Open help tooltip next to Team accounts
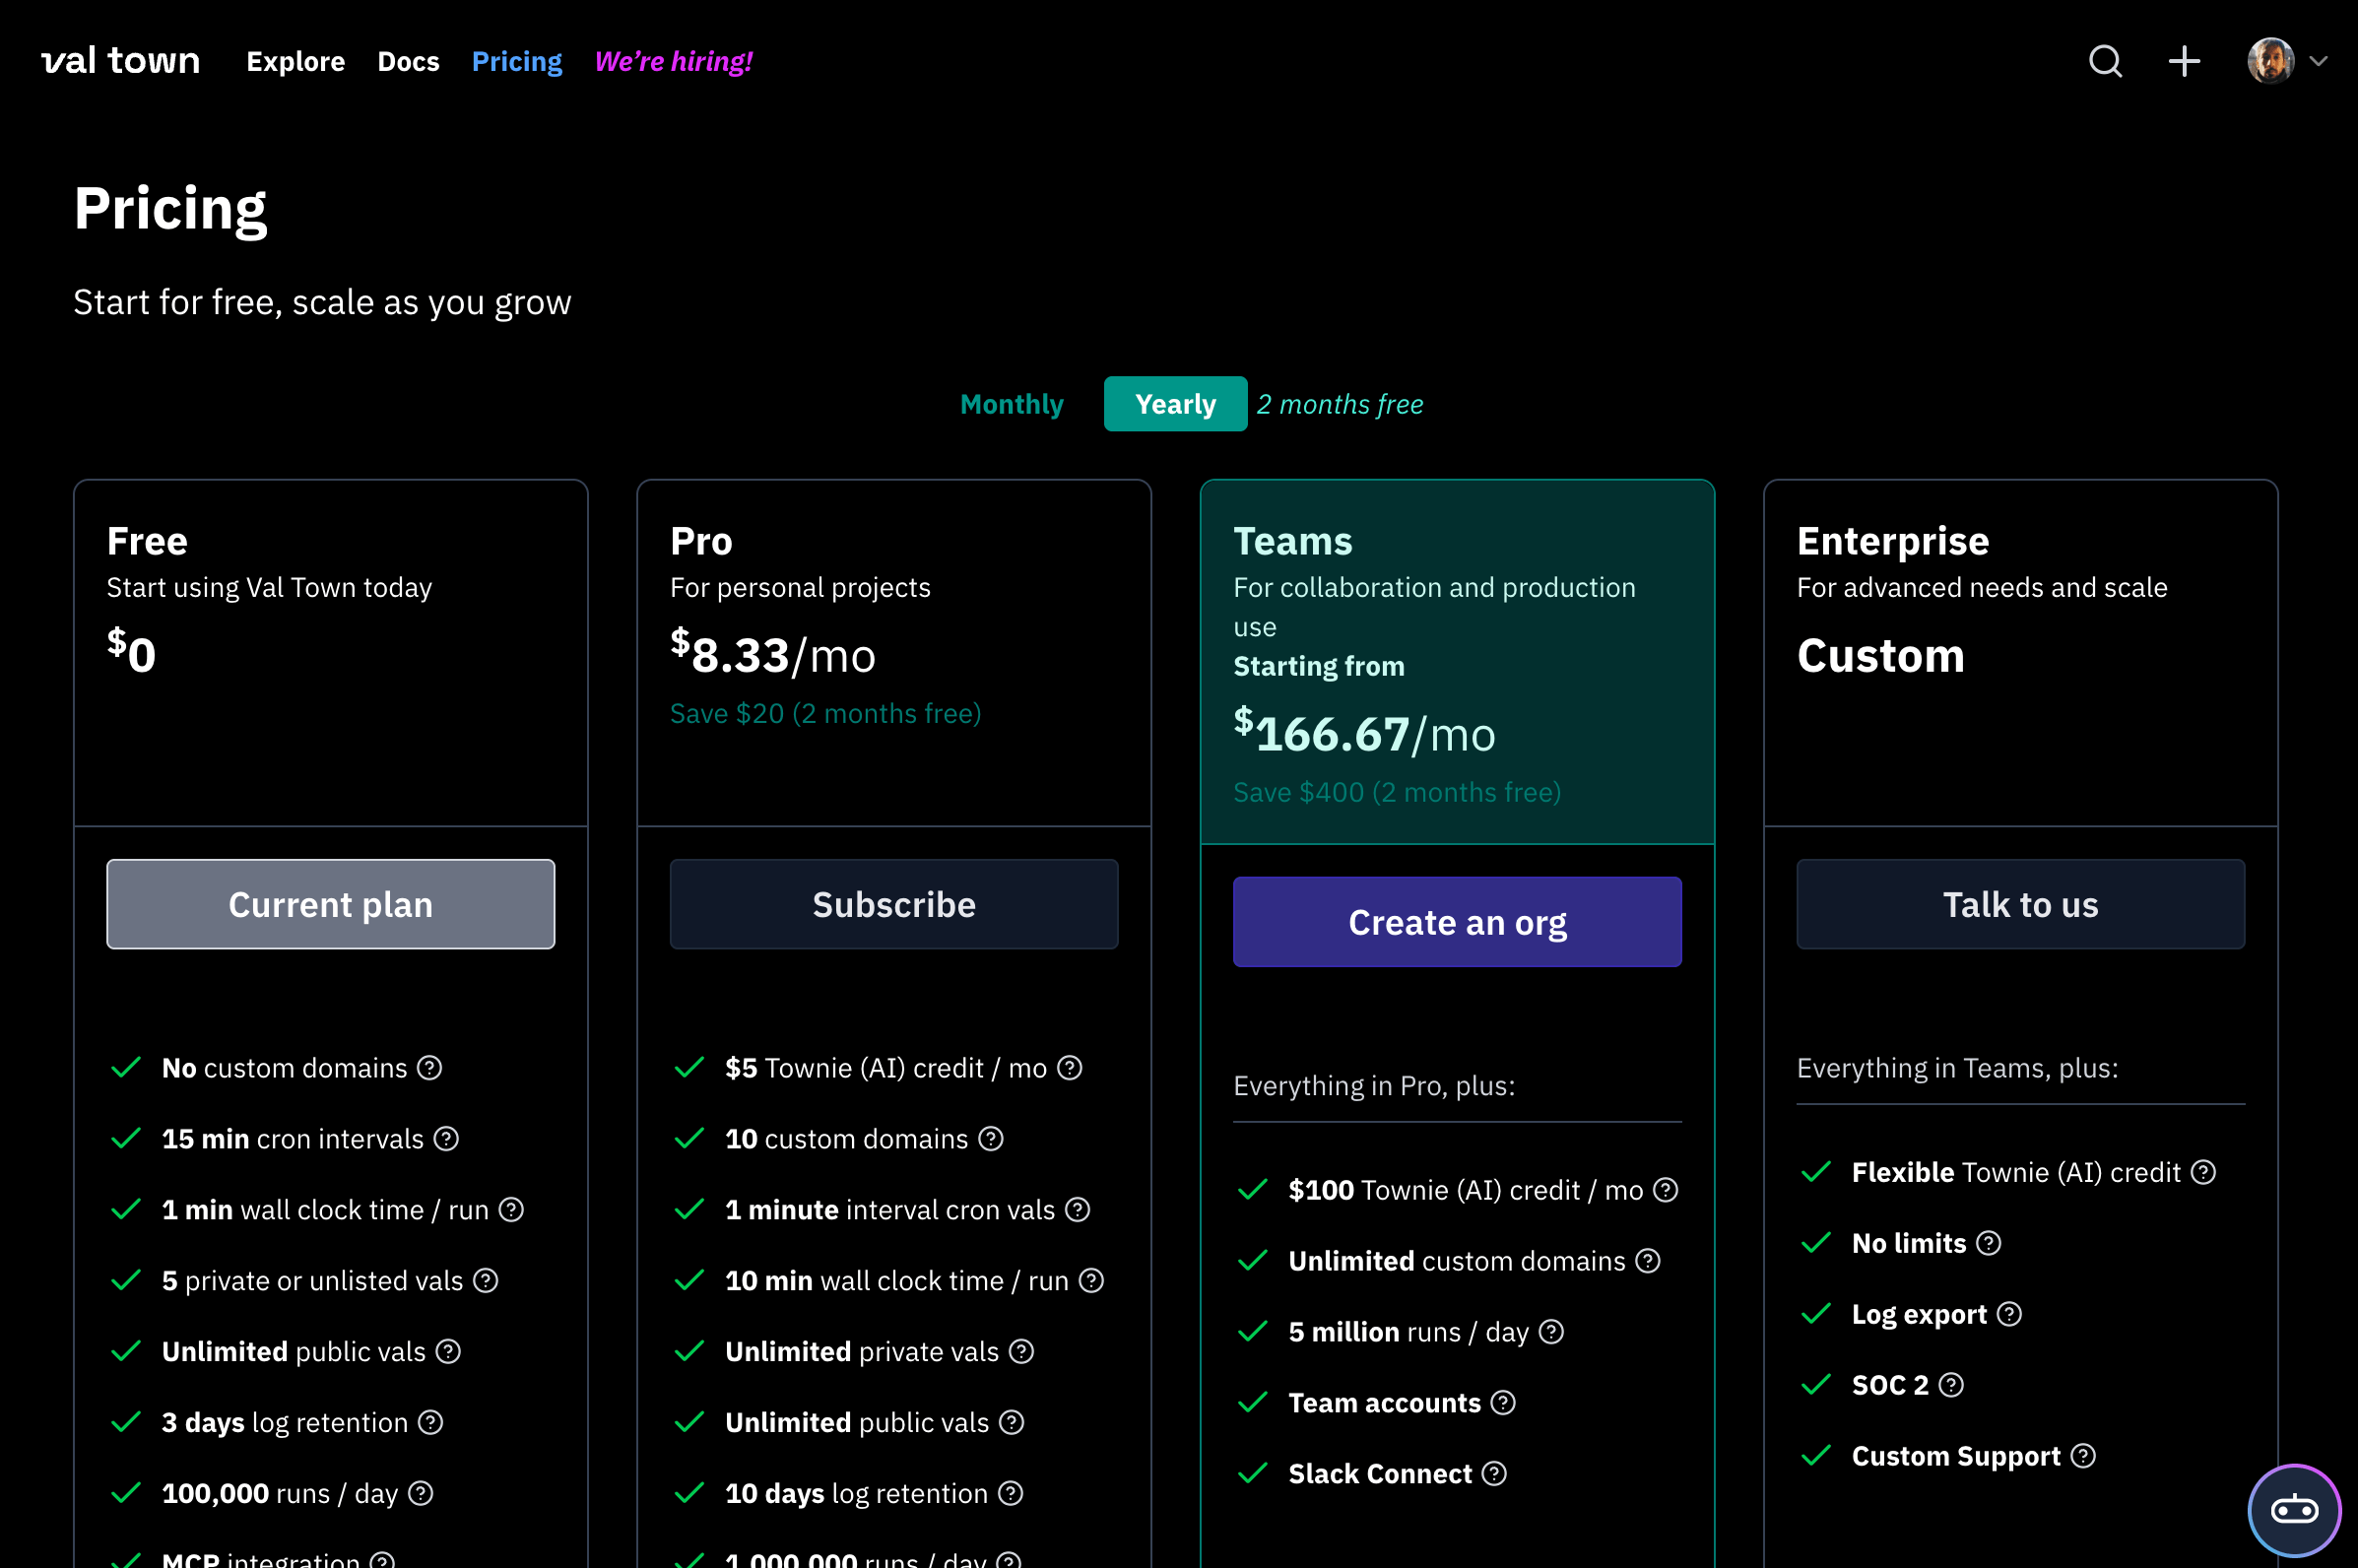The height and width of the screenshot is (1568, 2358). click(x=1503, y=1402)
